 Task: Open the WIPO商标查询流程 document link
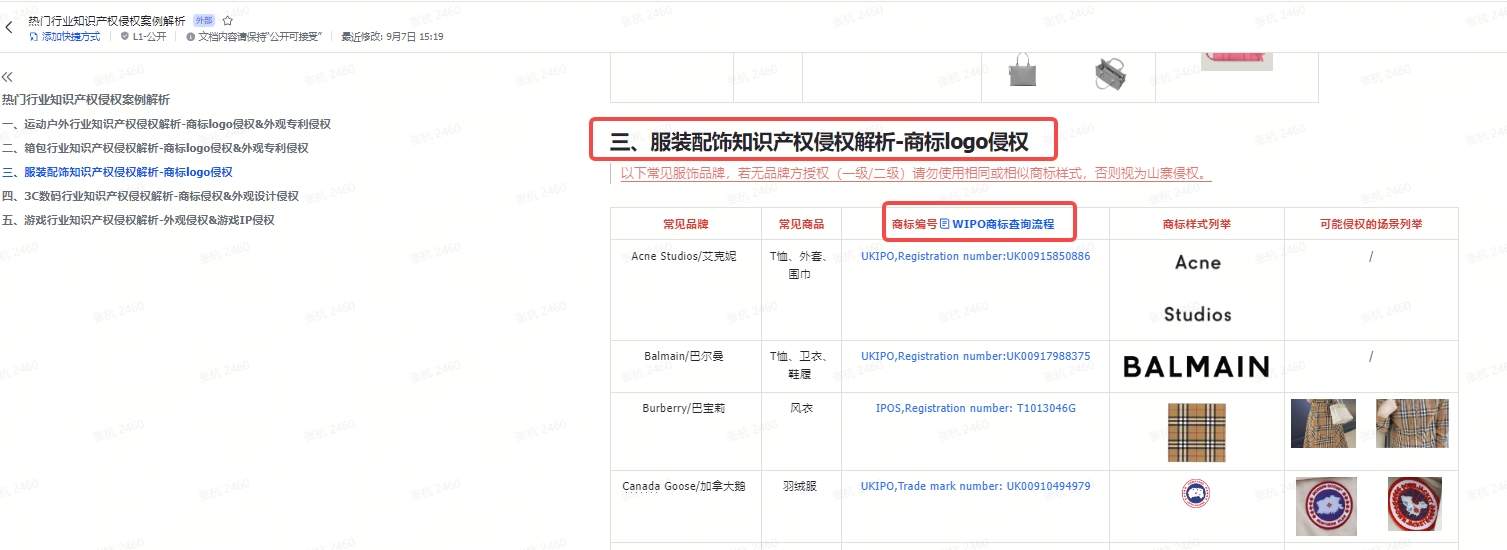(1003, 224)
